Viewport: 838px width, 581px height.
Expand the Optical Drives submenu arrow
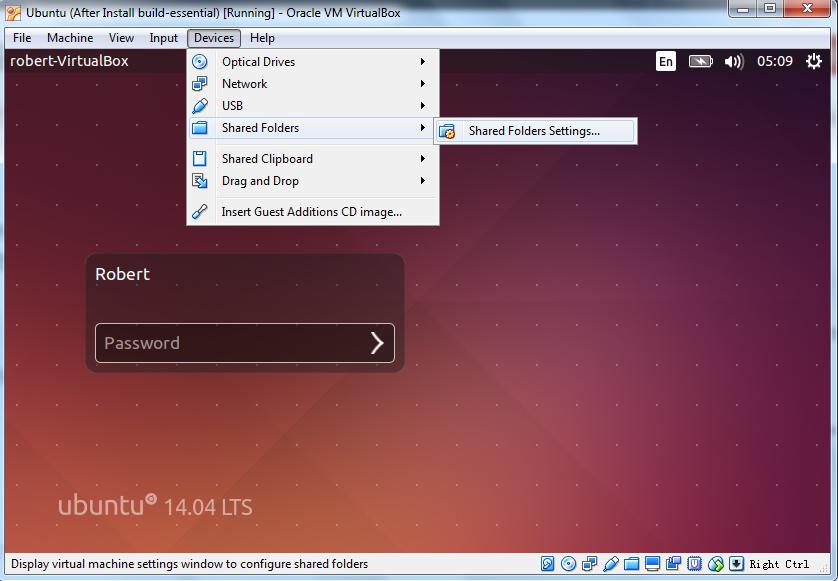pyautogui.click(x=423, y=61)
